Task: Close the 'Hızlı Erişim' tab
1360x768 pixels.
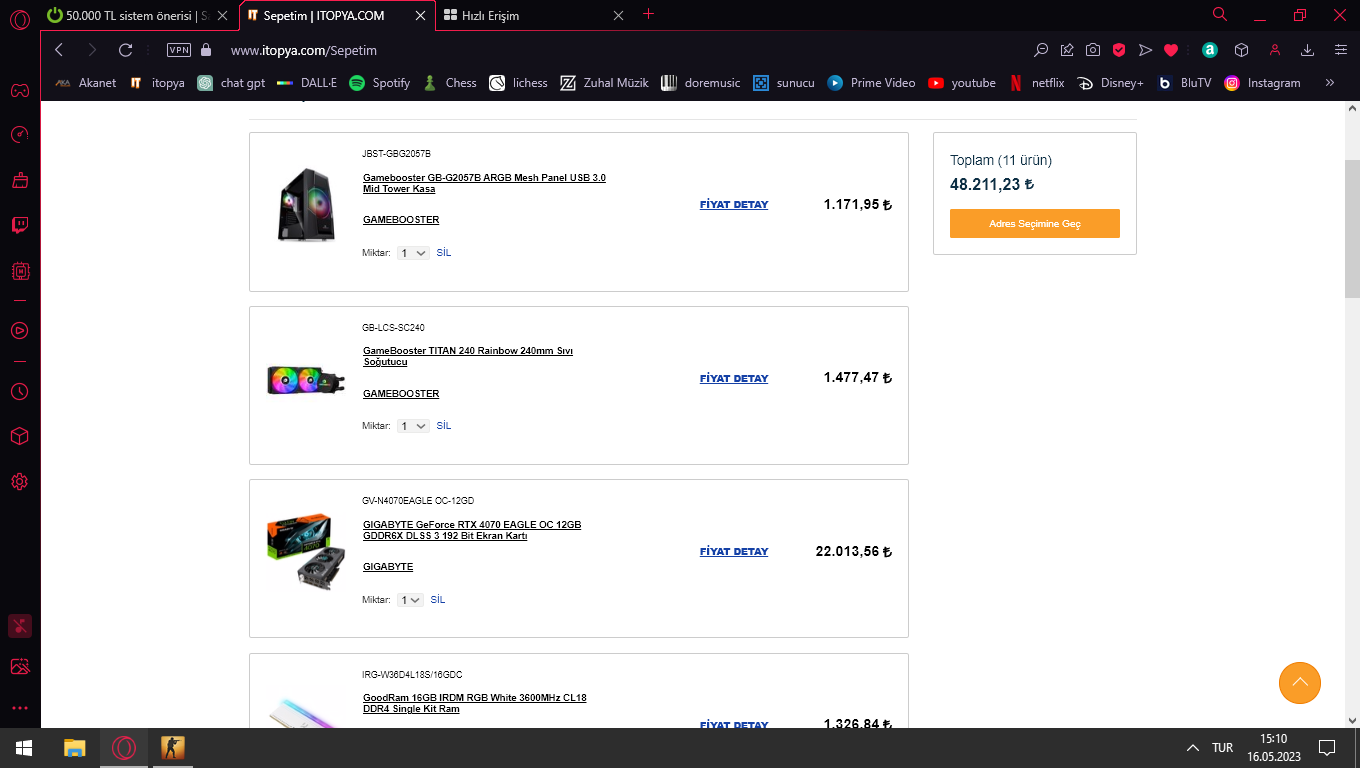Action: pyautogui.click(x=618, y=16)
